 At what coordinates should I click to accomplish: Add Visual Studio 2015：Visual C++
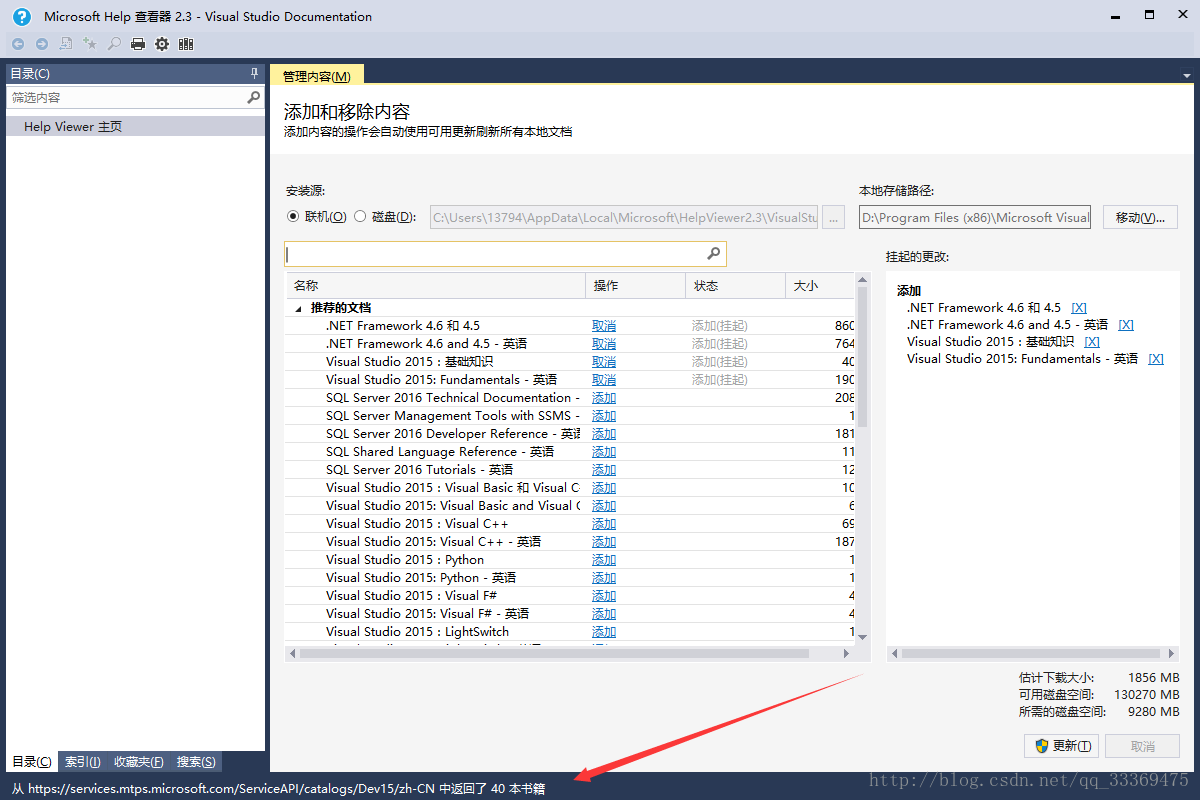pyautogui.click(x=604, y=524)
